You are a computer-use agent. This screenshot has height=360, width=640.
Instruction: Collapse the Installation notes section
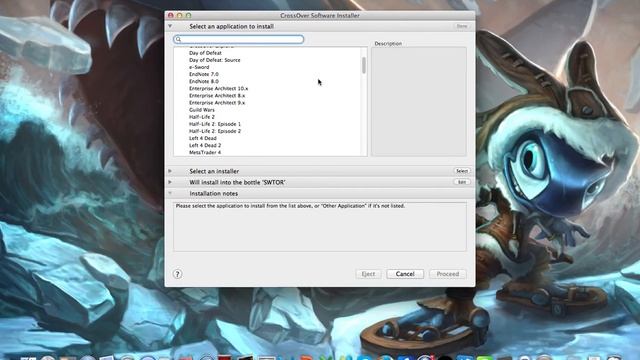[x=170, y=193]
